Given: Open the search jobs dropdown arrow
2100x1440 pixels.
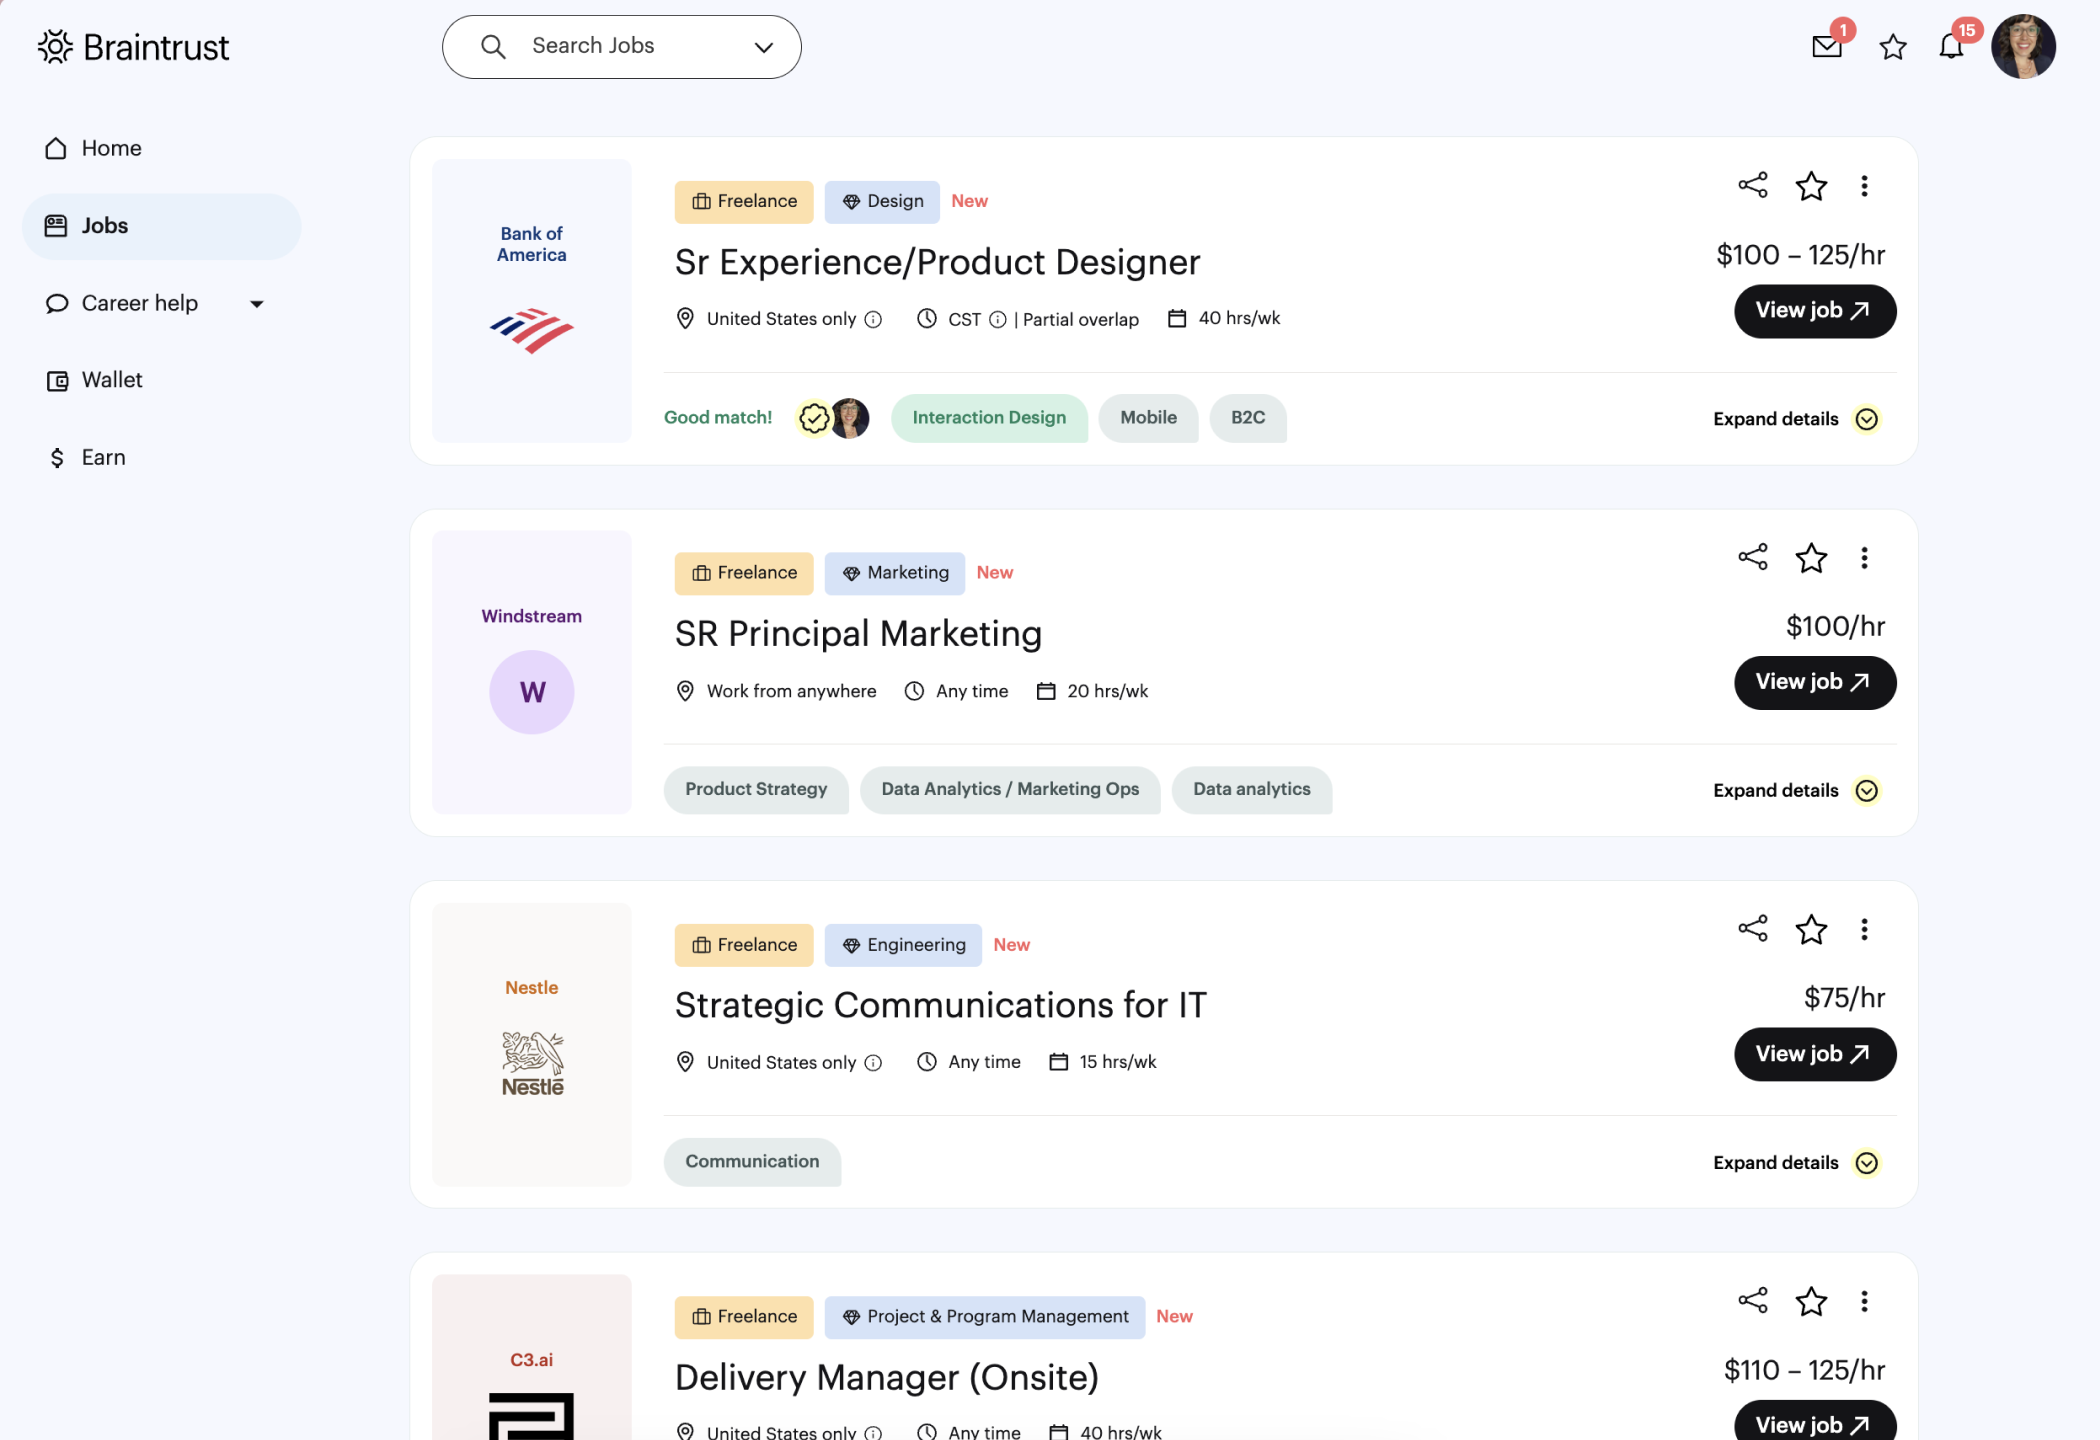Looking at the screenshot, I should [764, 47].
